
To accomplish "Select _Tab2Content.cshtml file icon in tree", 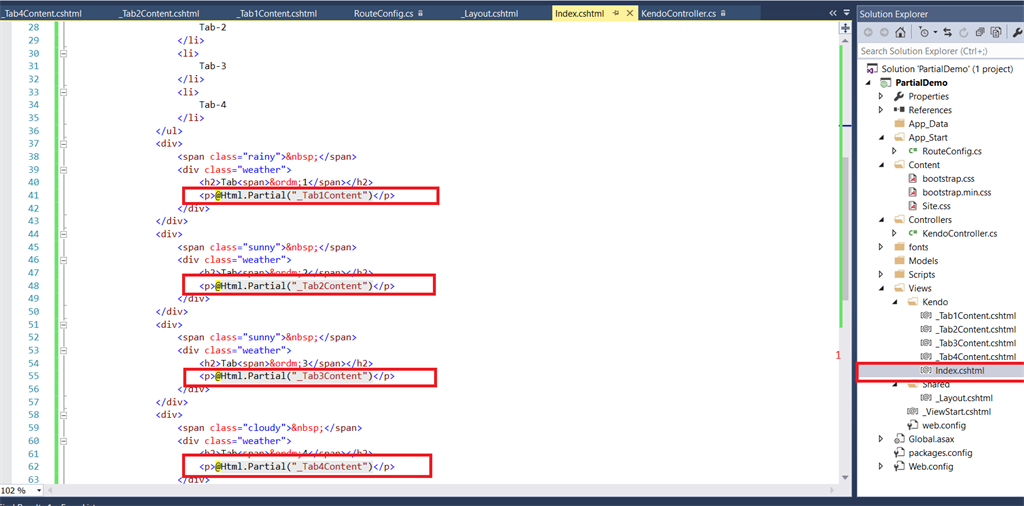I will pos(926,330).
